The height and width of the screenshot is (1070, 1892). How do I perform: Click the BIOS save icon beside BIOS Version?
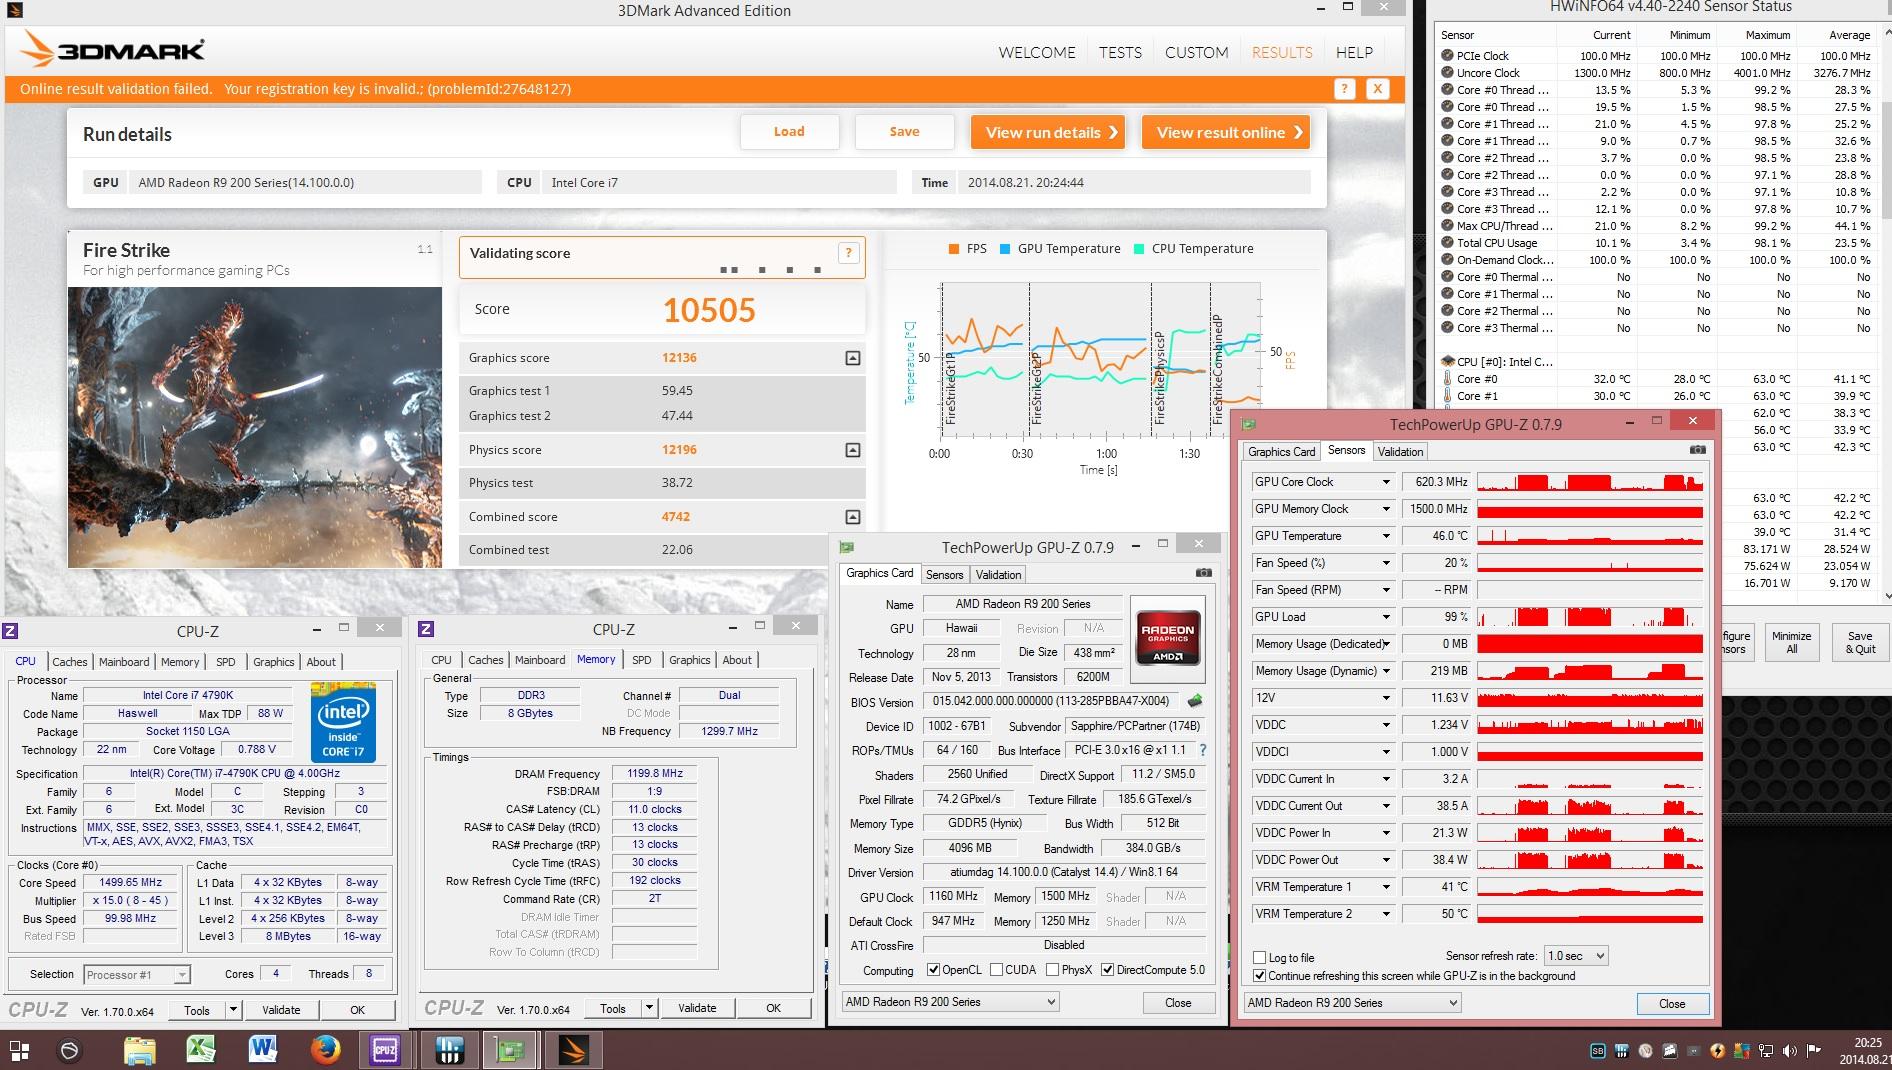pyautogui.click(x=1194, y=701)
